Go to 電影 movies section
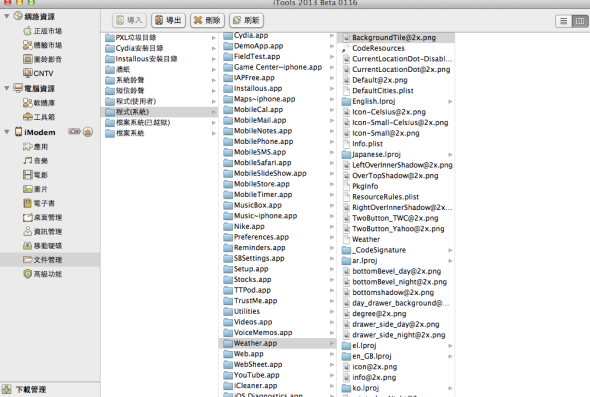This screenshot has width=590, height=397. (35, 175)
